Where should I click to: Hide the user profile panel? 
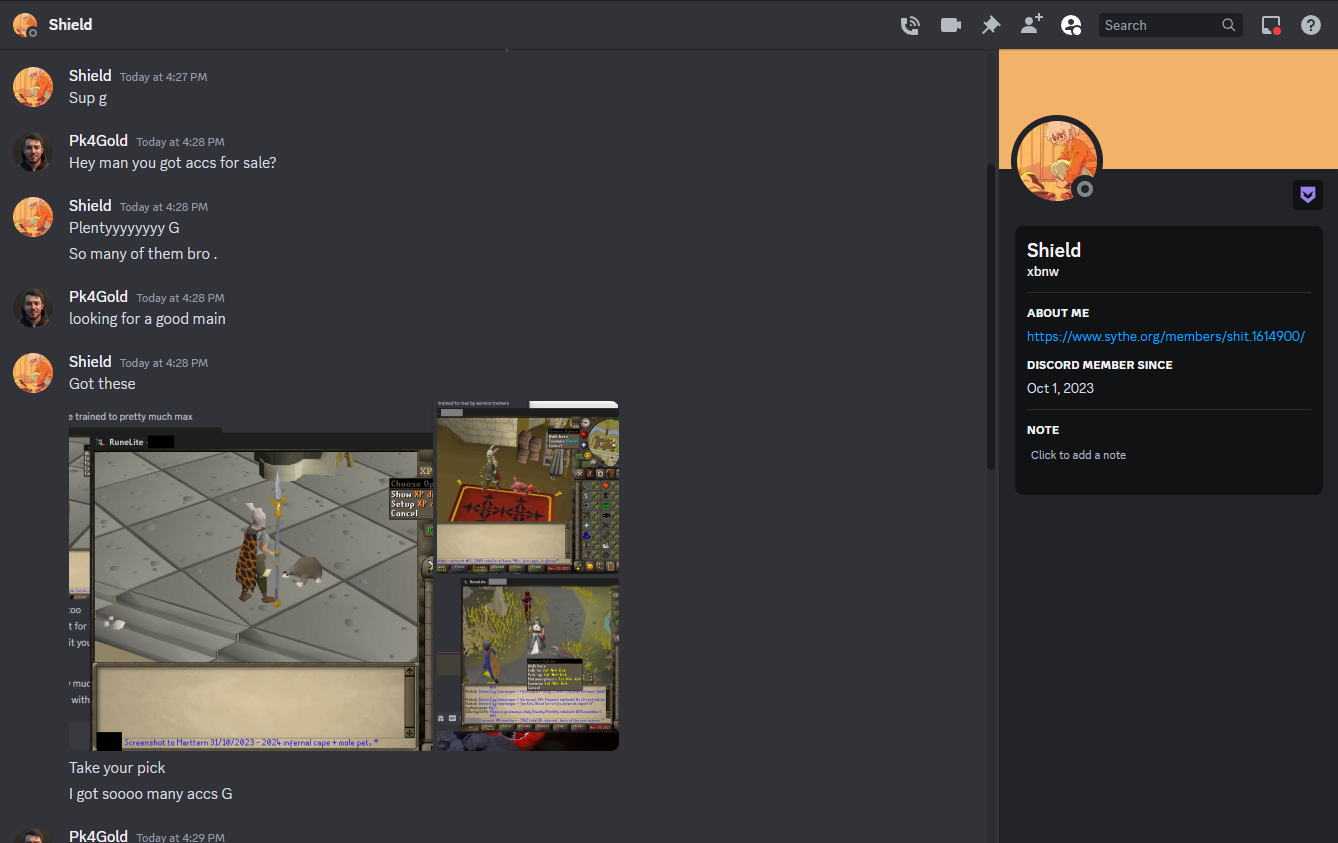[1071, 25]
